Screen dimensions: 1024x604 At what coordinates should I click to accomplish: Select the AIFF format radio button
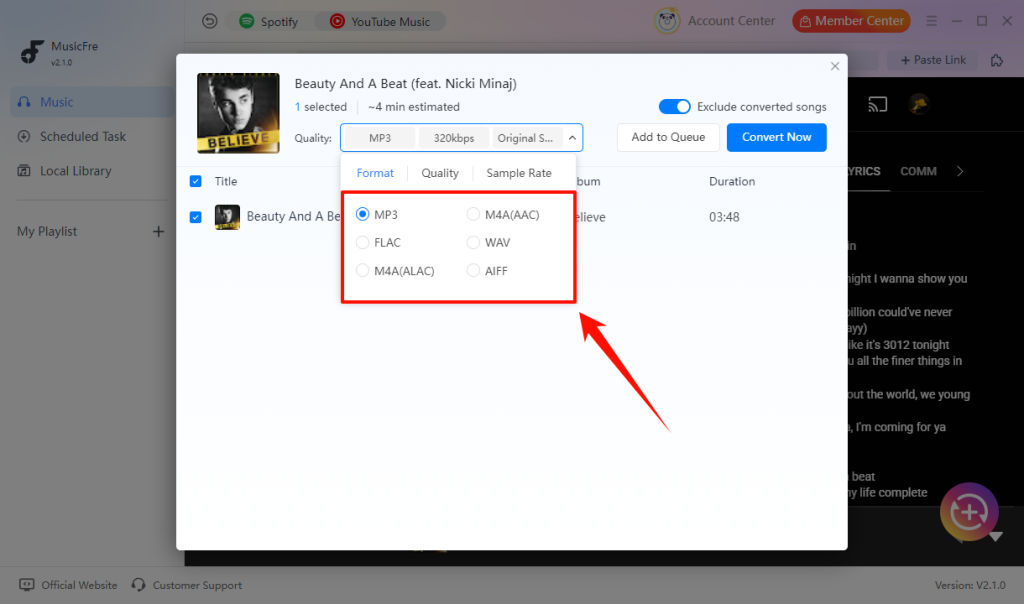click(x=473, y=270)
